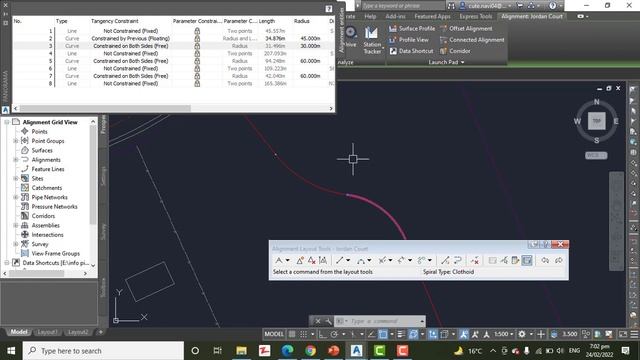Click the 45.000m radius cell
Viewport: 640px width, 360px height.
pos(310,38)
